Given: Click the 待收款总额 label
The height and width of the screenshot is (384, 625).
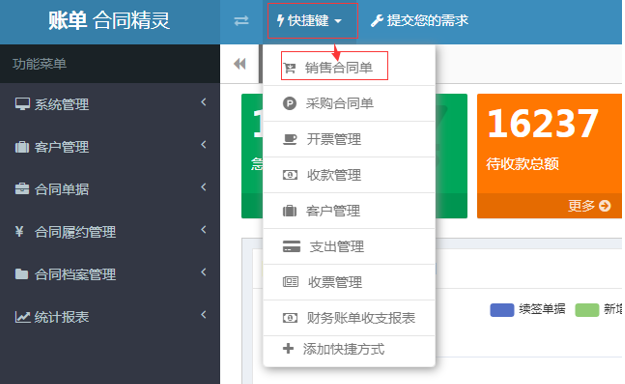Looking at the screenshot, I should click(x=522, y=164).
